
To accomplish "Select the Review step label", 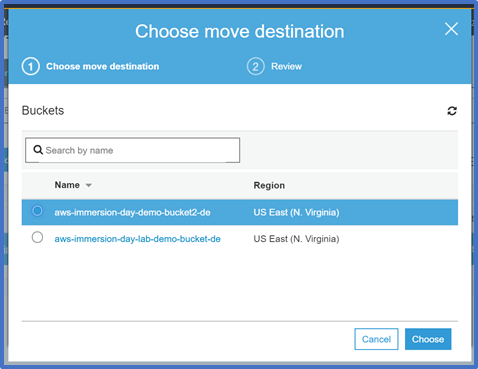I will 286,66.
